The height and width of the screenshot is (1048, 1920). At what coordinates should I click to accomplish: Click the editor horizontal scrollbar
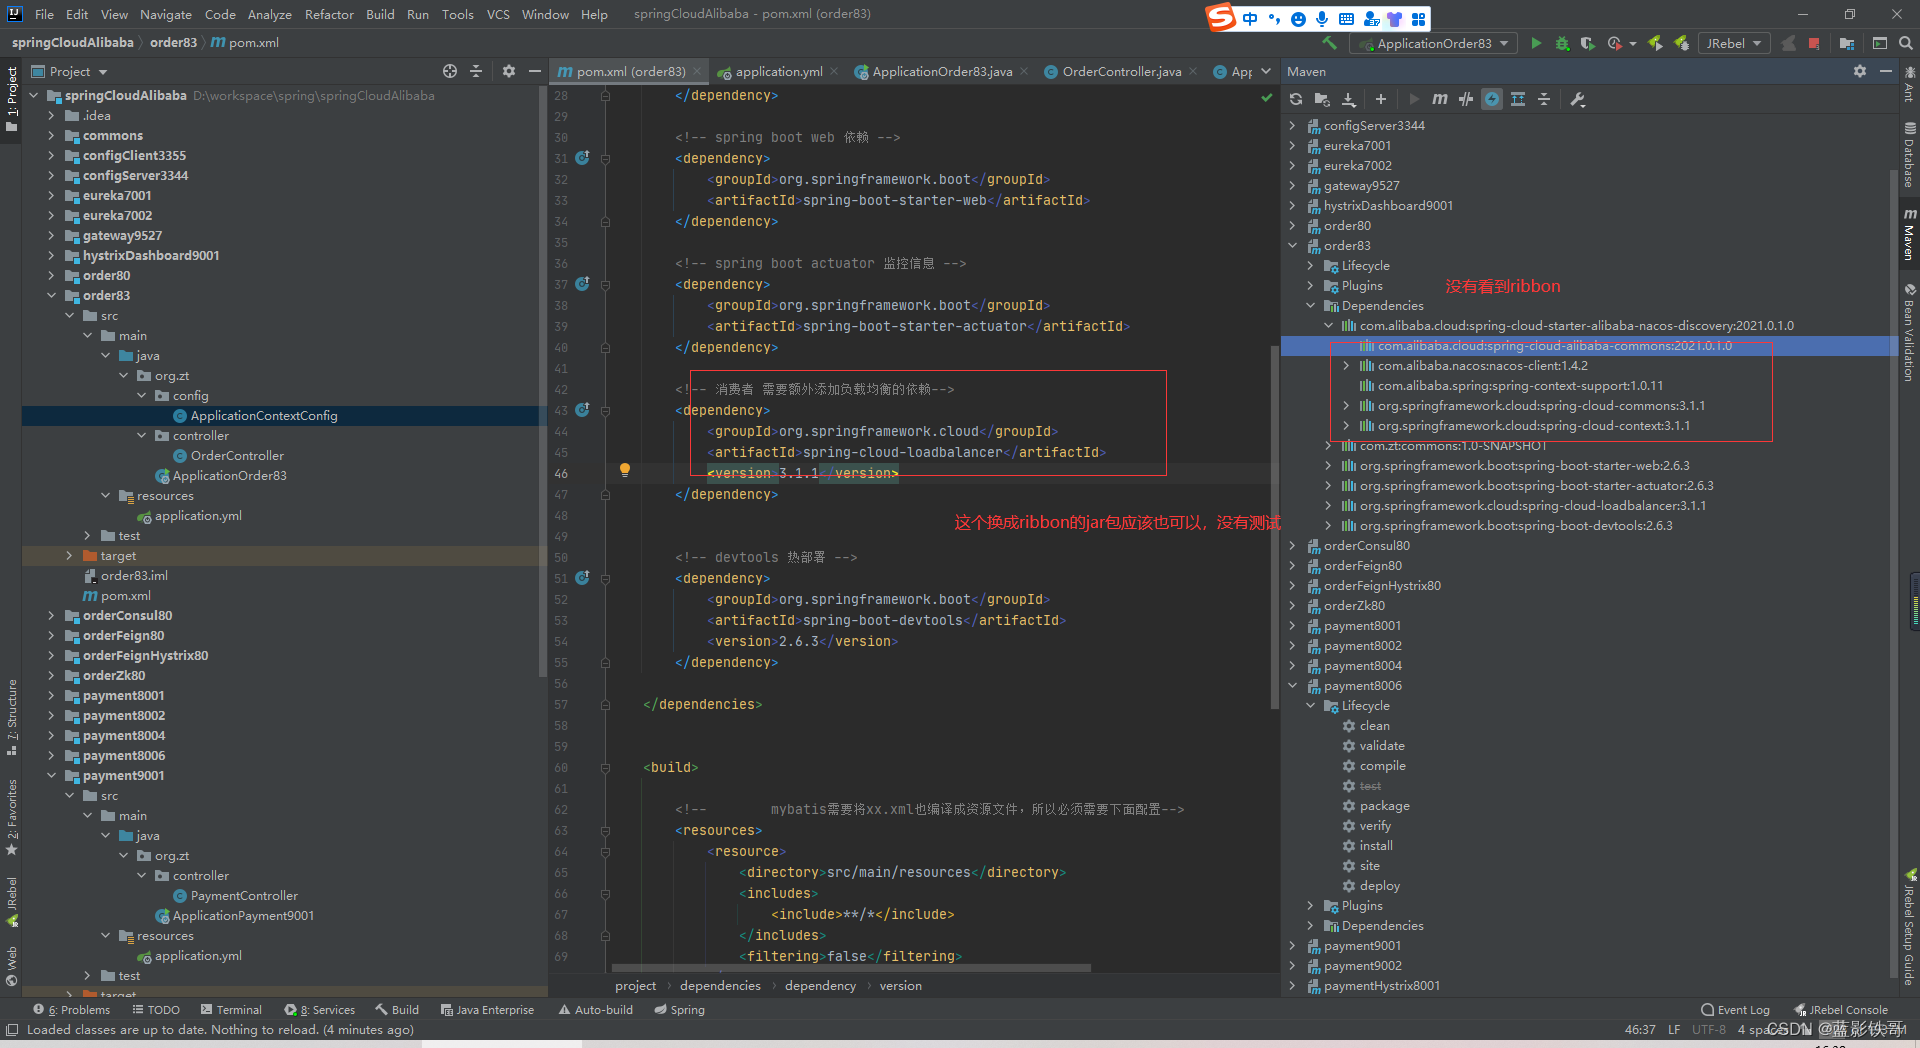click(850, 968)
